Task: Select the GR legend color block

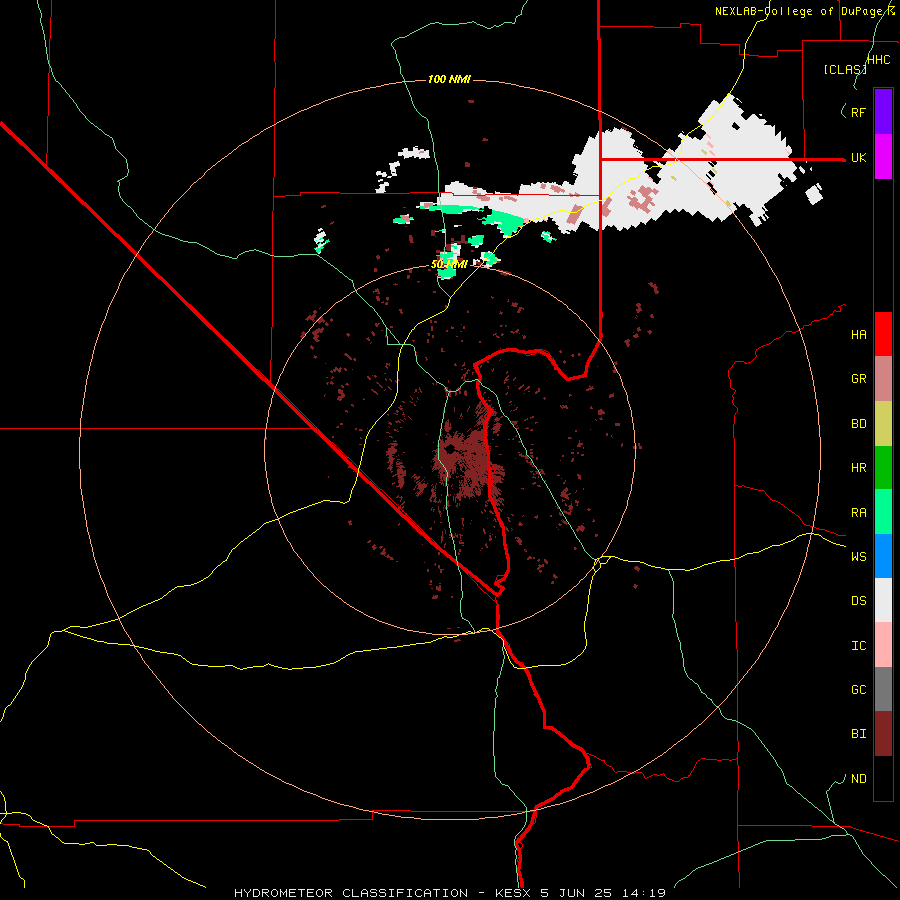Action: [883, 379]
